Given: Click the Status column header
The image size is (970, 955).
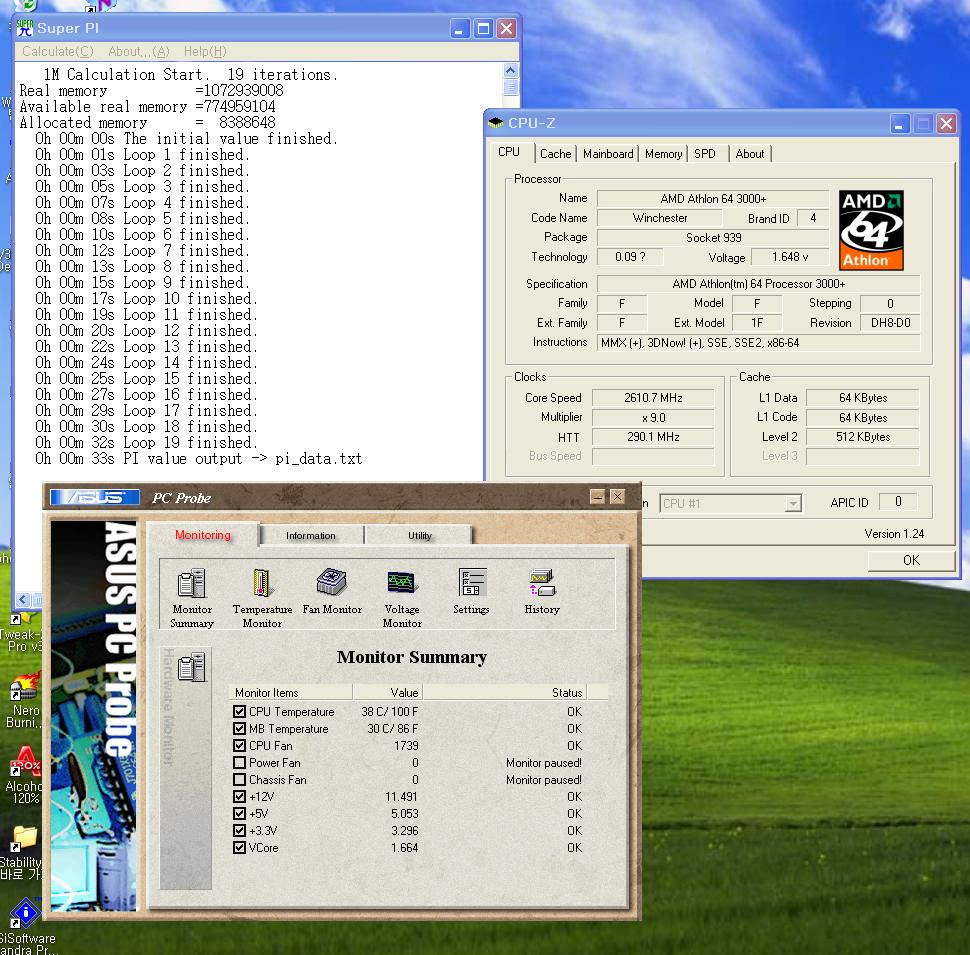Looking at the screenshot, I should [x=504, y=692].
